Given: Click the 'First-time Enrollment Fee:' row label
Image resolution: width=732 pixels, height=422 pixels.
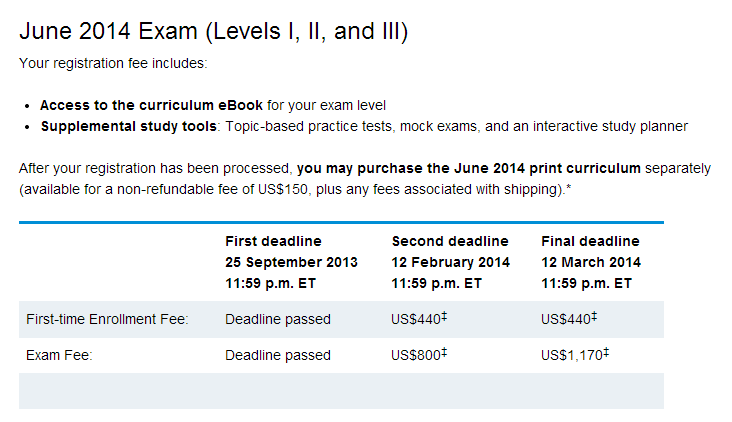Looking at the screenshot, I should click(x=107, y=319).
